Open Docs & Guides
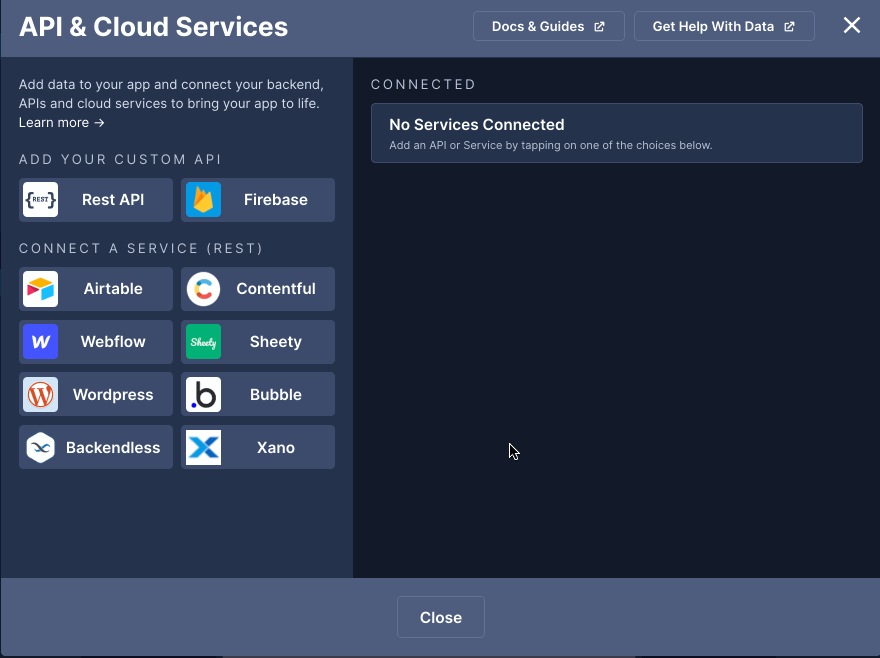The width and height of the screenshot is (880, 658). pos(548,26)
